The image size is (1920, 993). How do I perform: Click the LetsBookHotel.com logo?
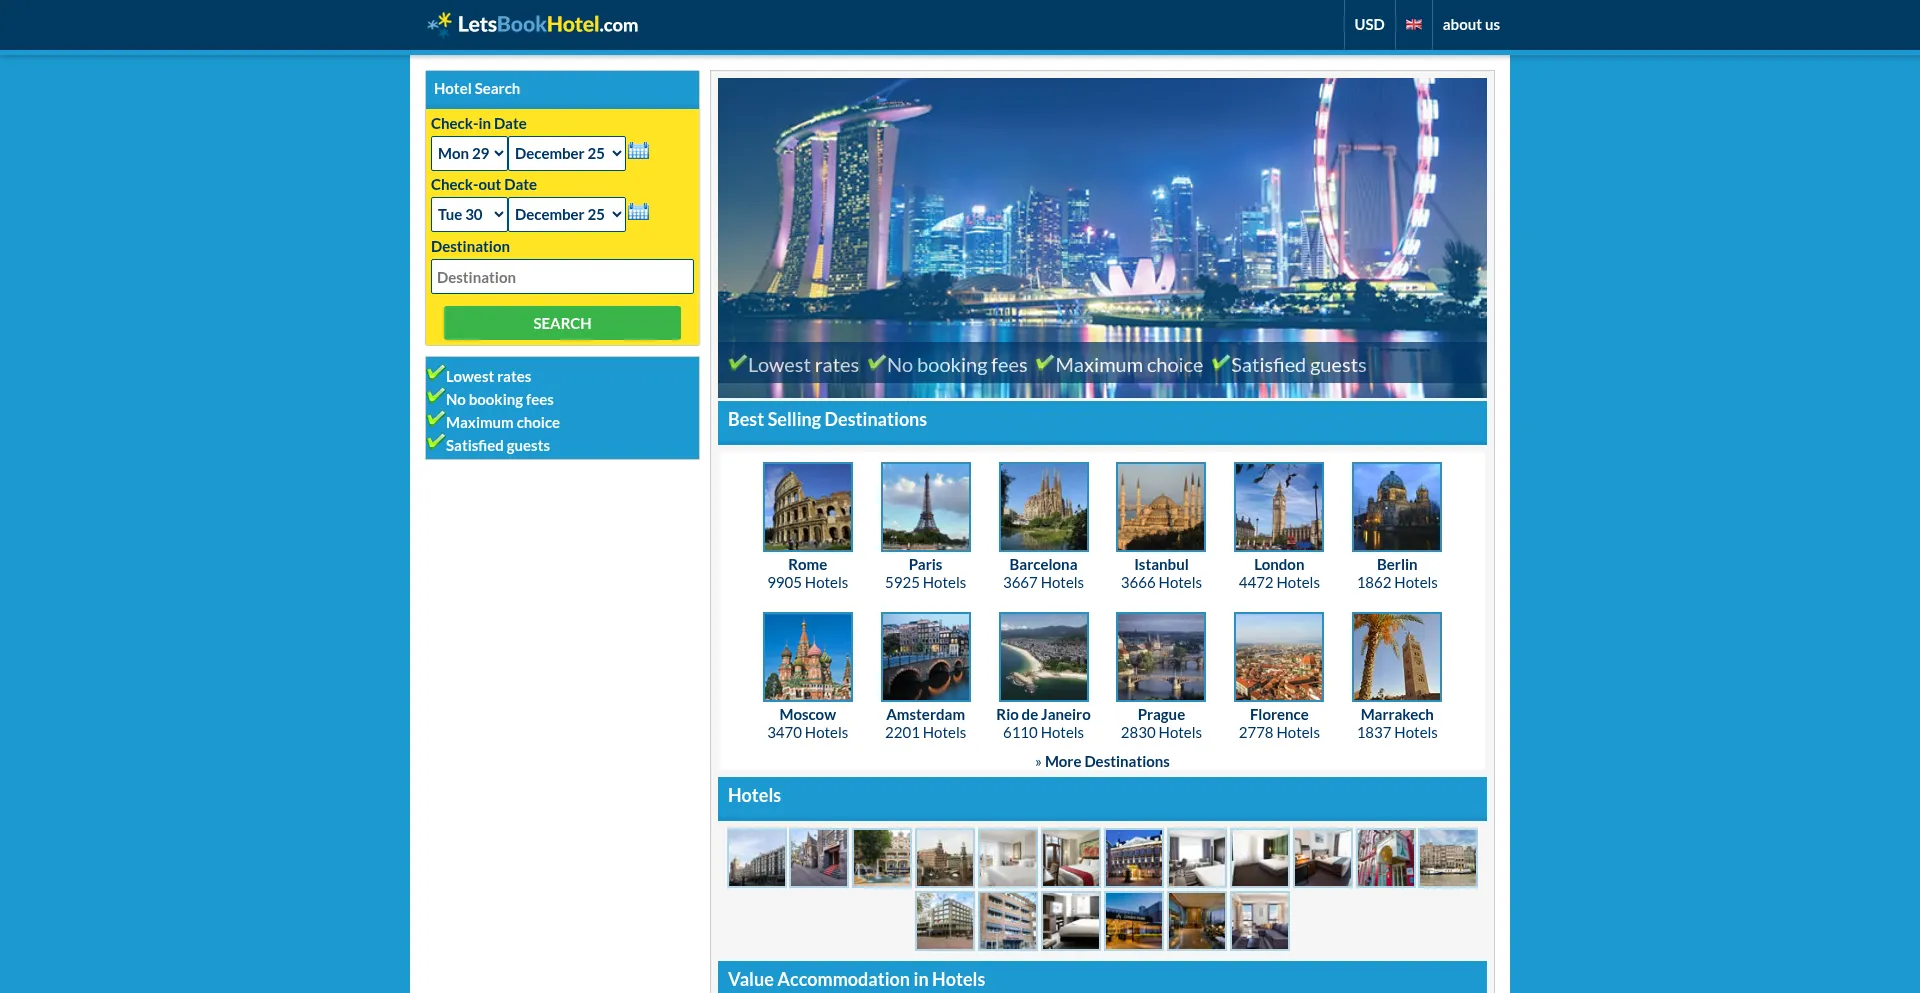coord(533,24)
